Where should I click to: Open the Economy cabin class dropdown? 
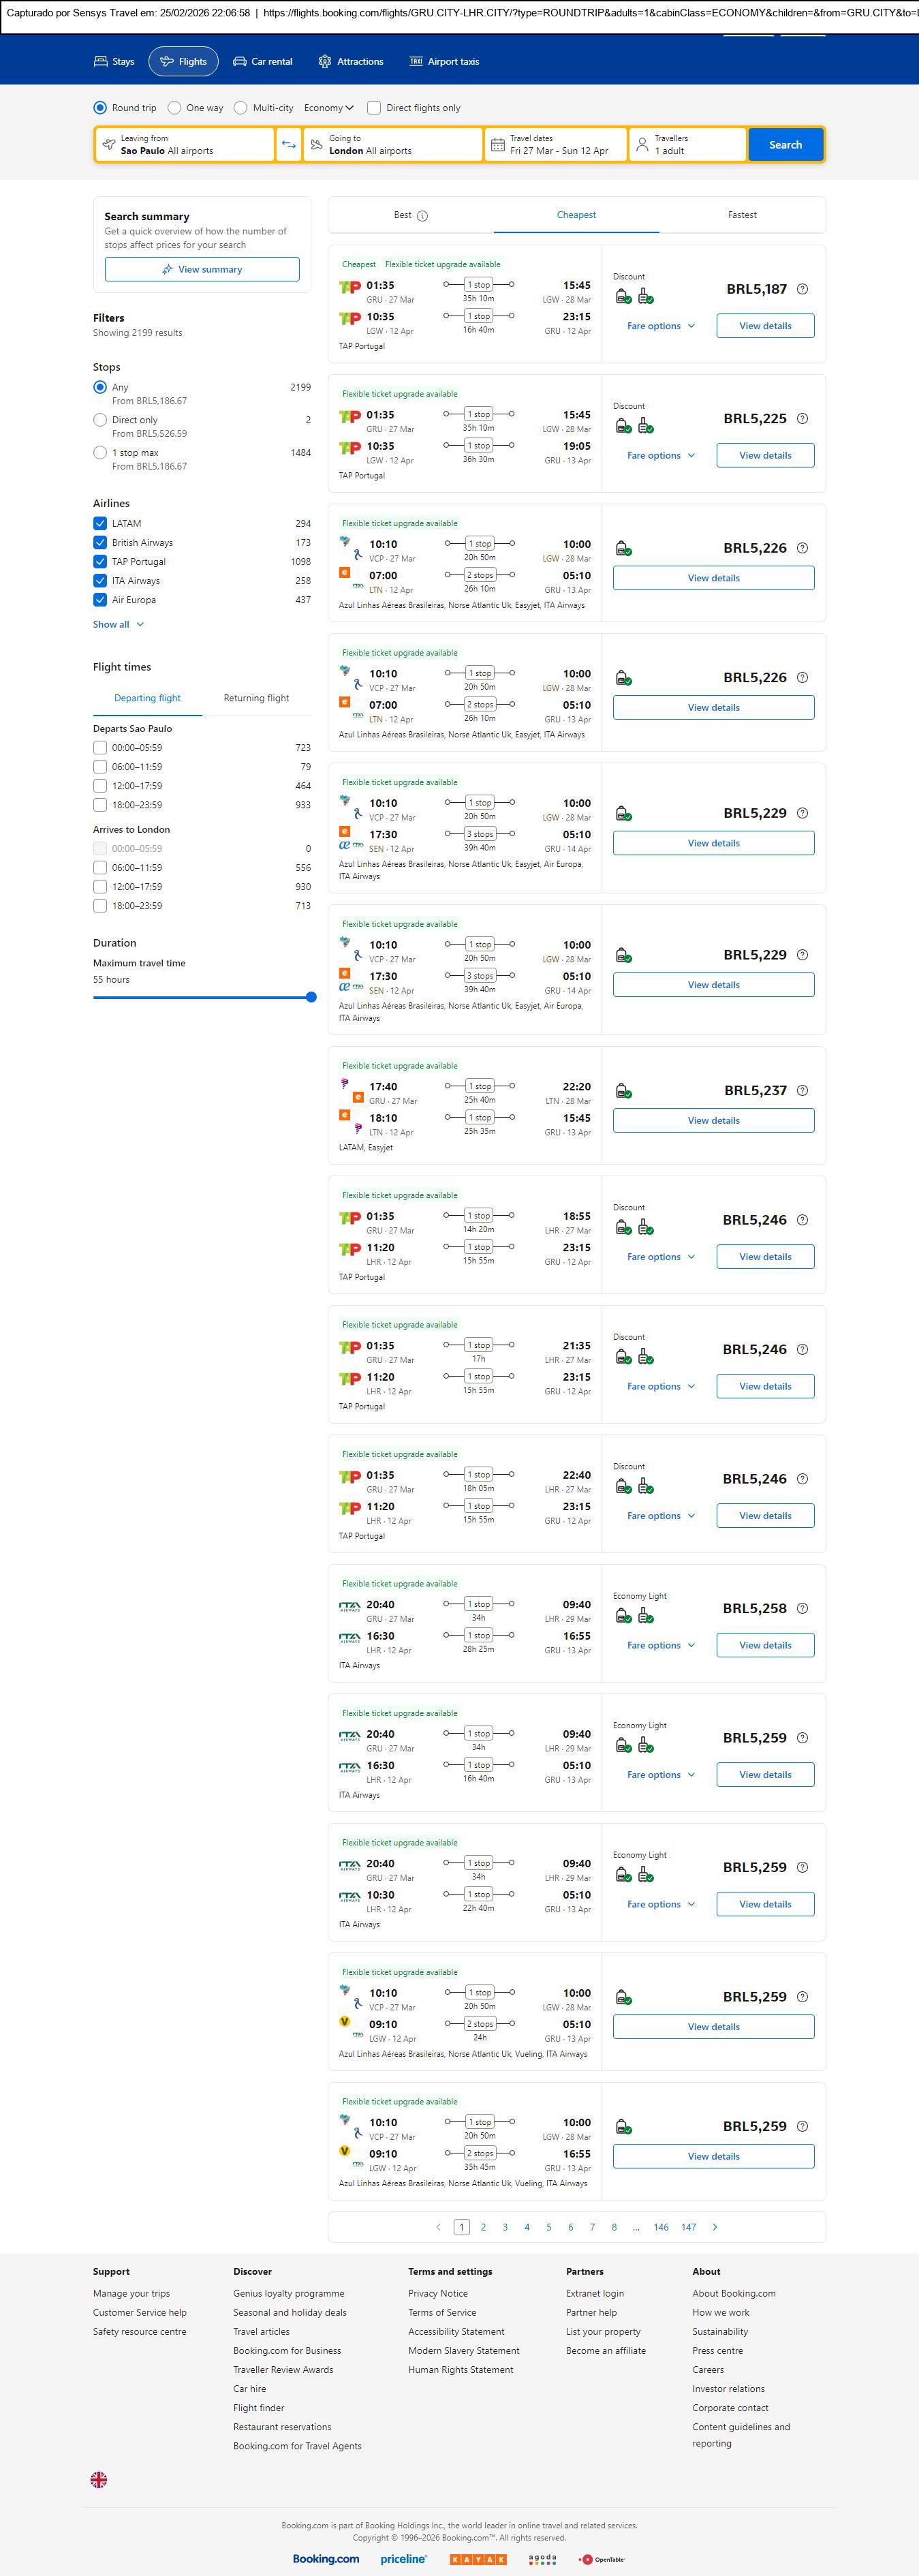(x=329, y=108)
